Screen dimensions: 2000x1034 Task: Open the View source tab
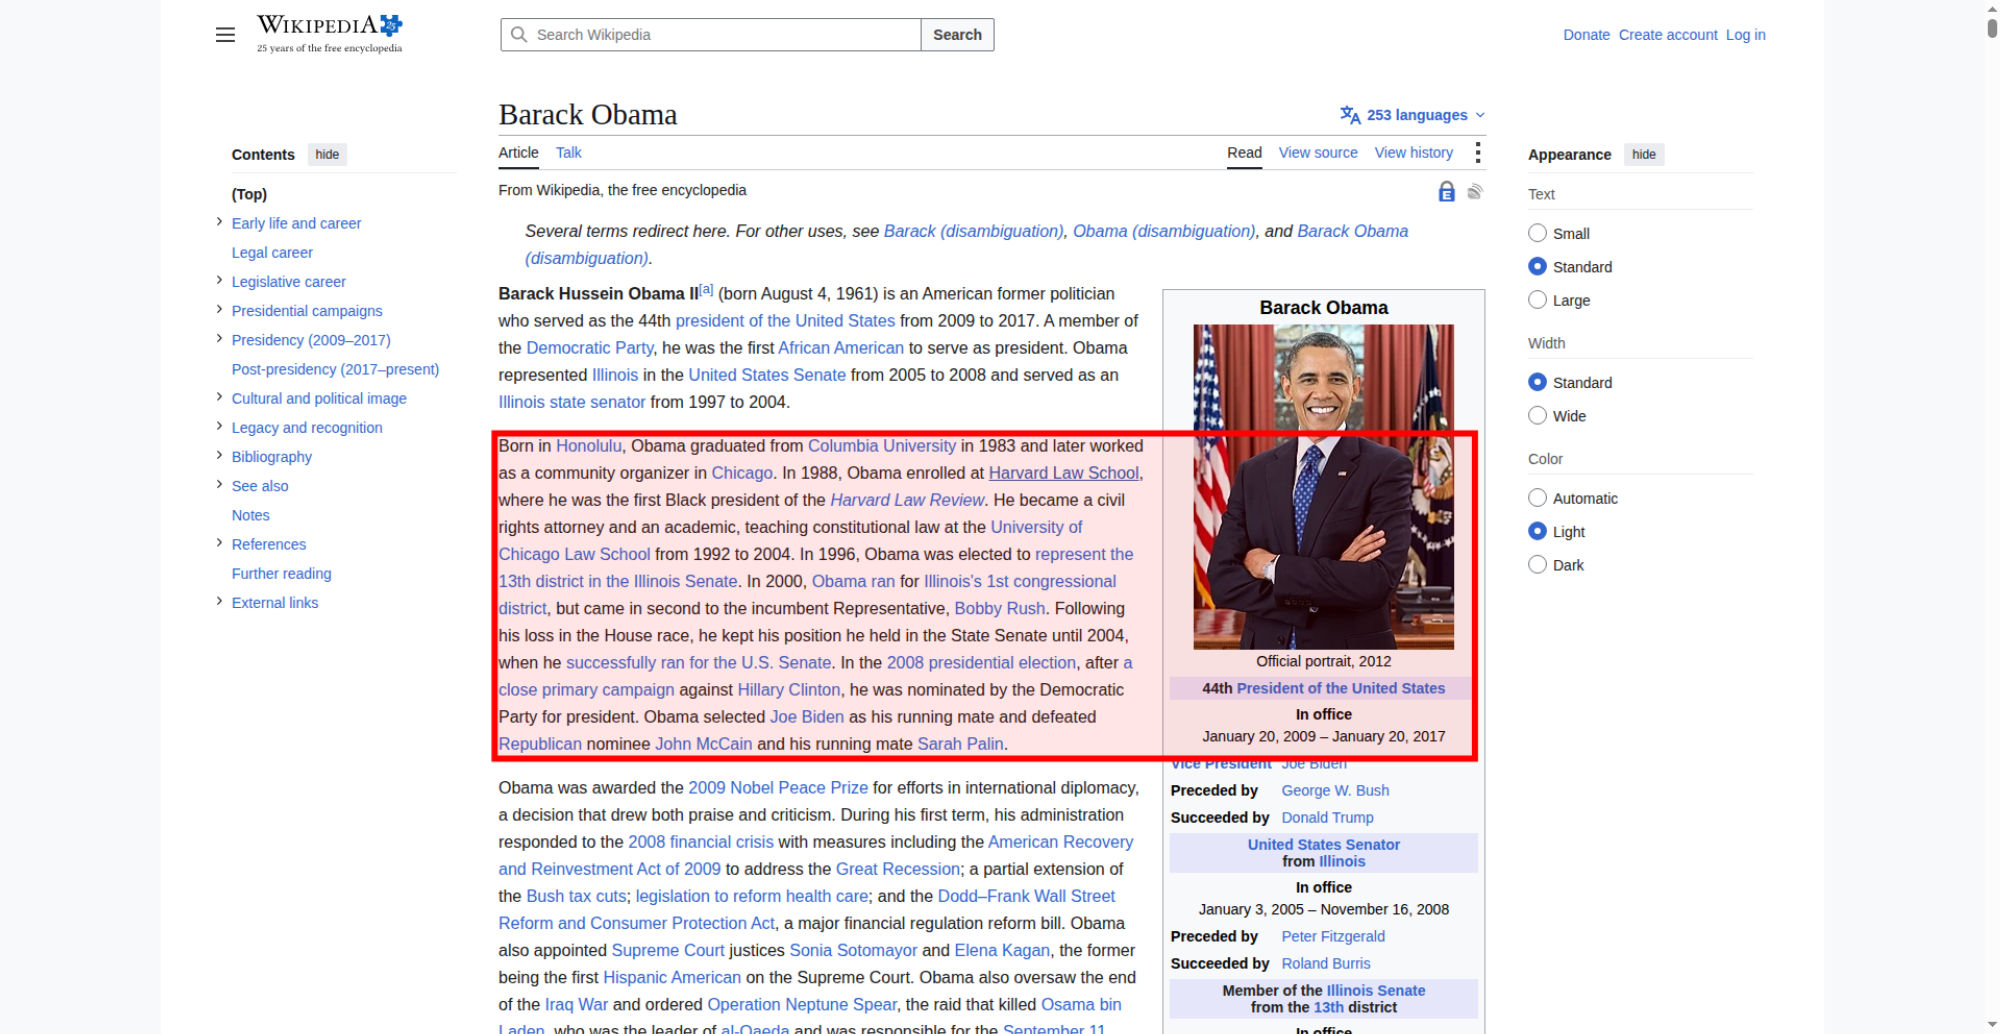1318,153
